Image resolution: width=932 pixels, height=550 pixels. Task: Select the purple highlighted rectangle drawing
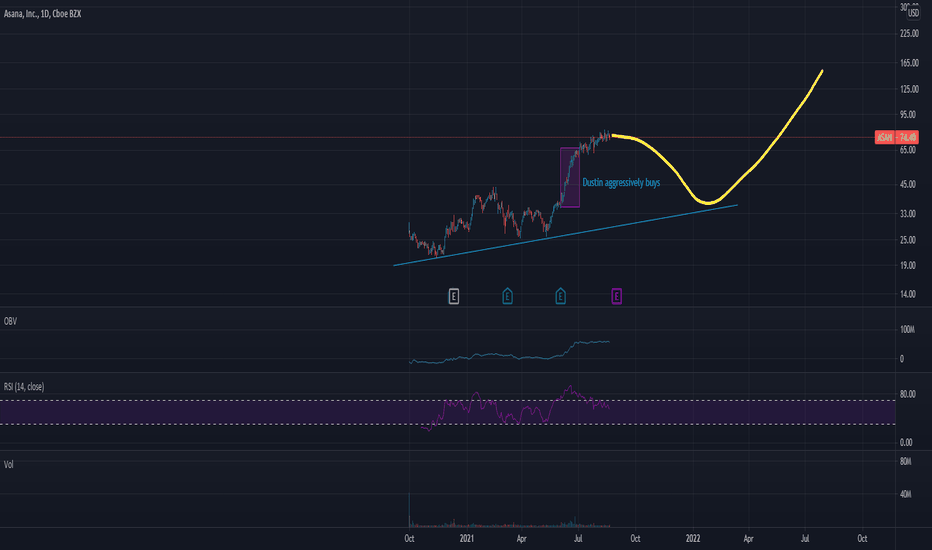coord(570,177)
